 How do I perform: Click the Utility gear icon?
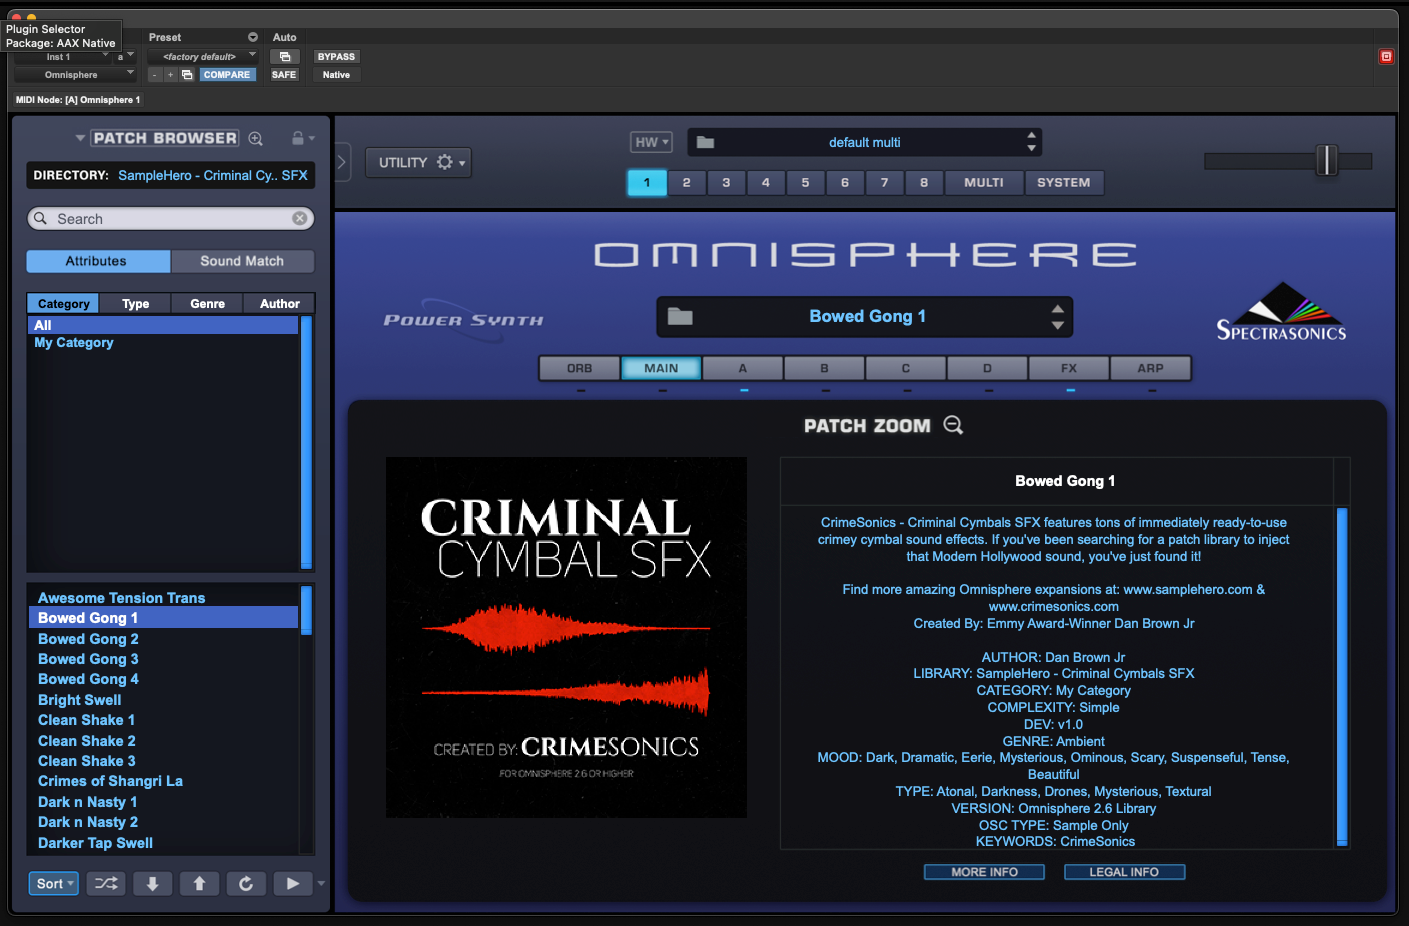(445, 162)
